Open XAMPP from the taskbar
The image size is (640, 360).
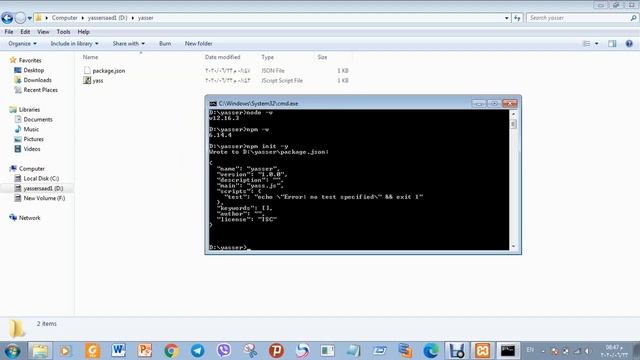coord(482,351)
